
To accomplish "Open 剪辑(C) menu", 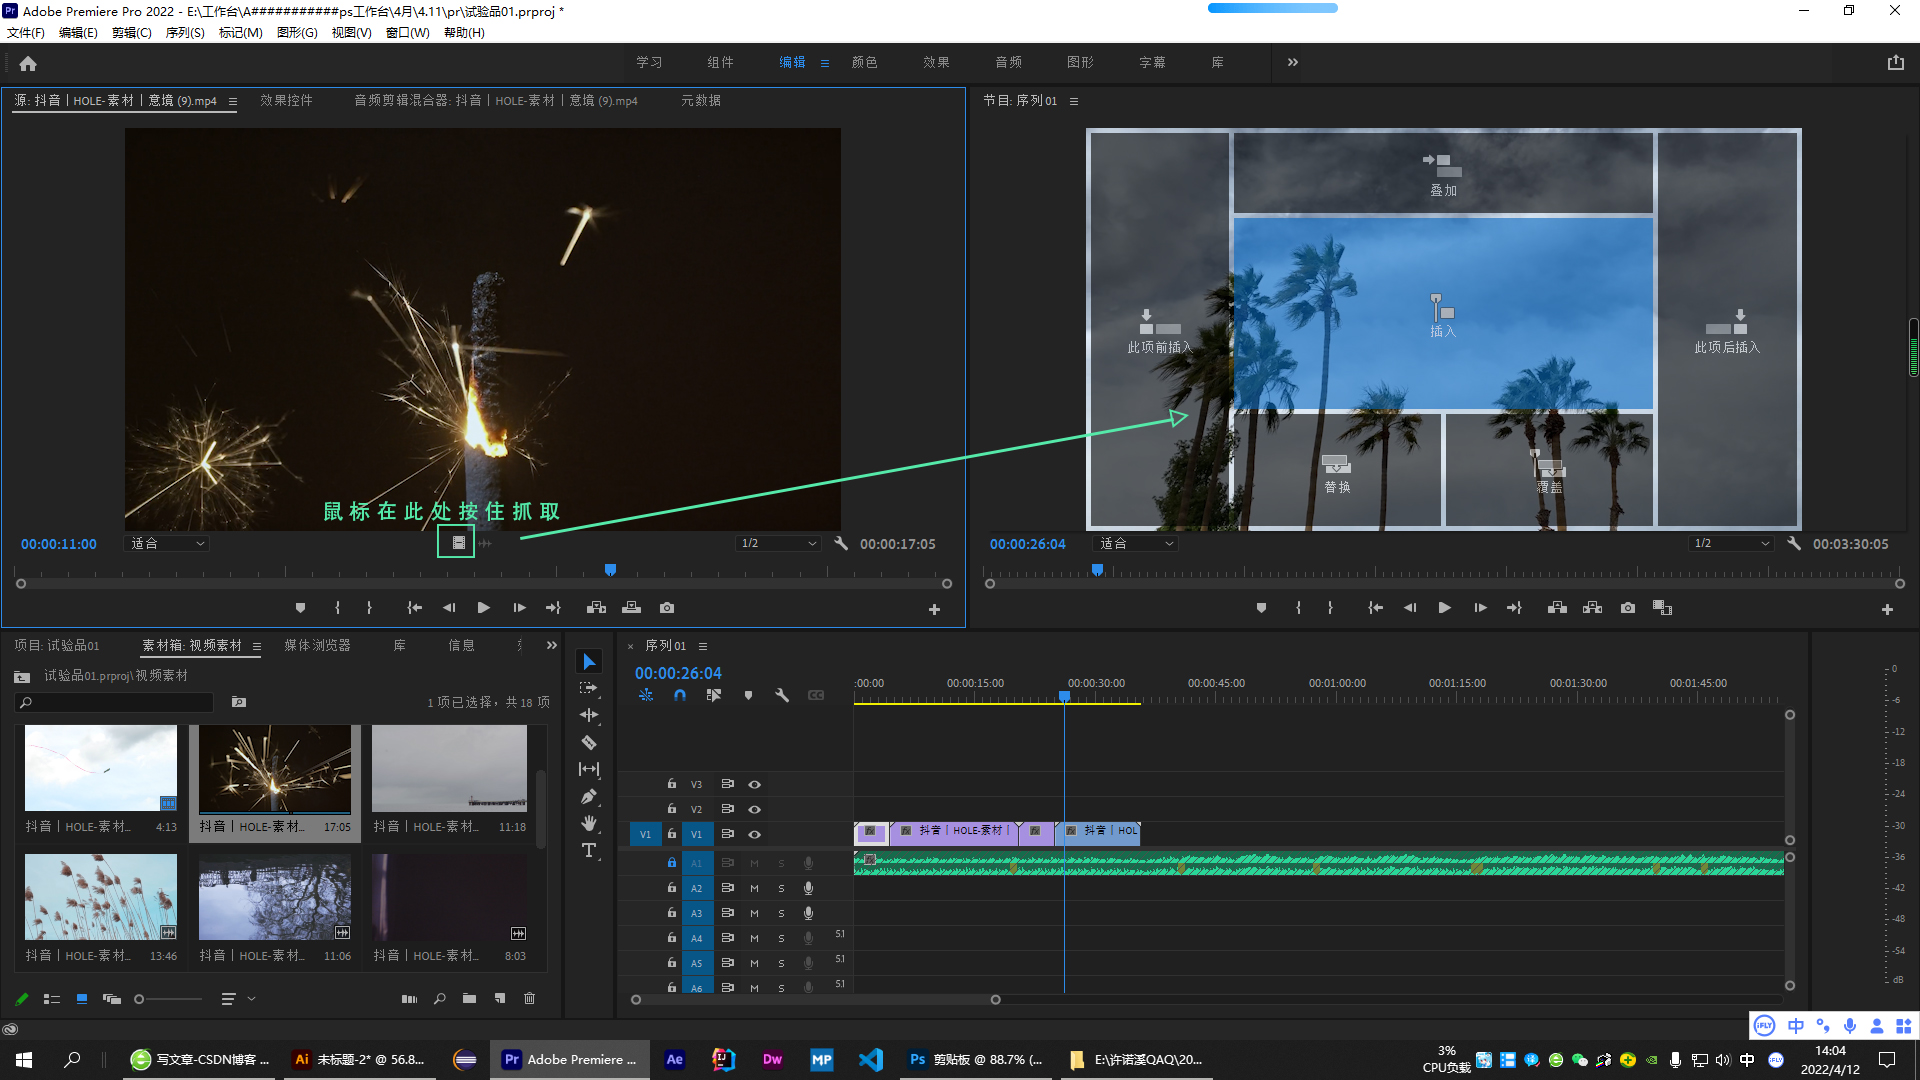I will coord(131,33).
